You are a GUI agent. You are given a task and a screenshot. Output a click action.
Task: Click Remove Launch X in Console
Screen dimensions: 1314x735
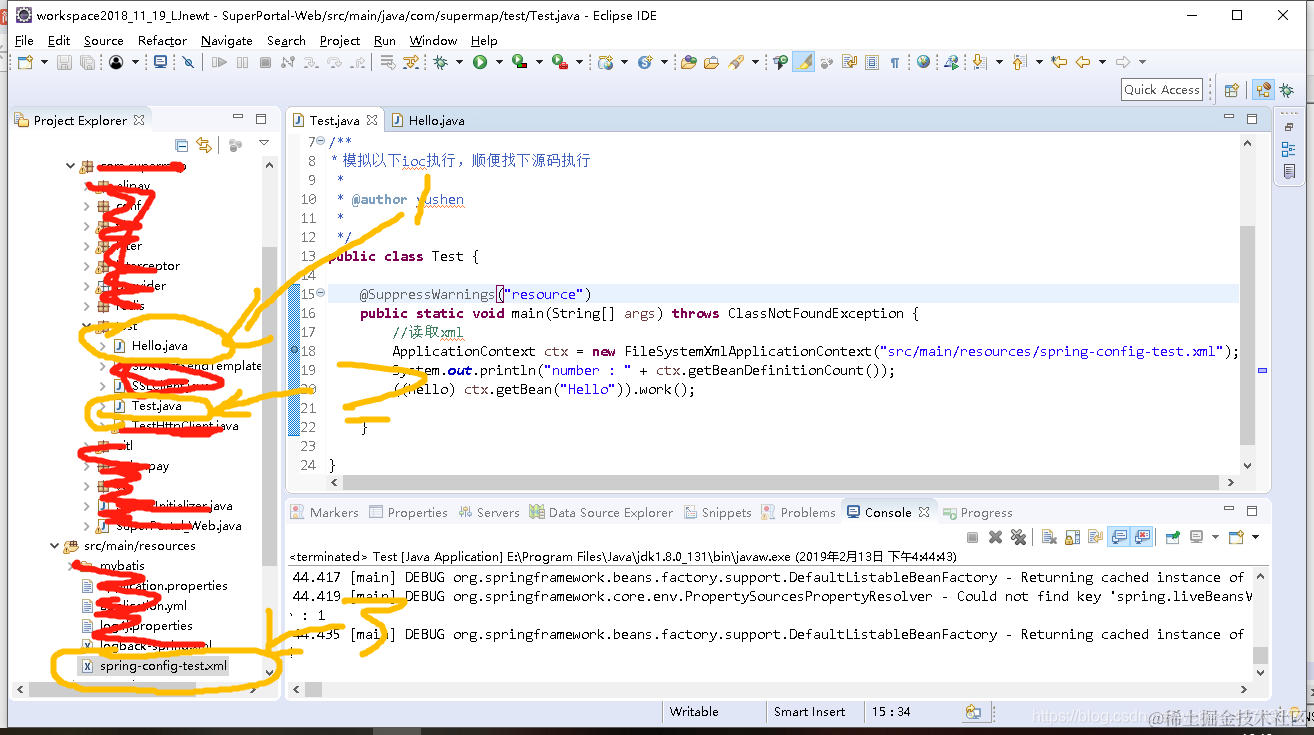[x=995, y=537]
